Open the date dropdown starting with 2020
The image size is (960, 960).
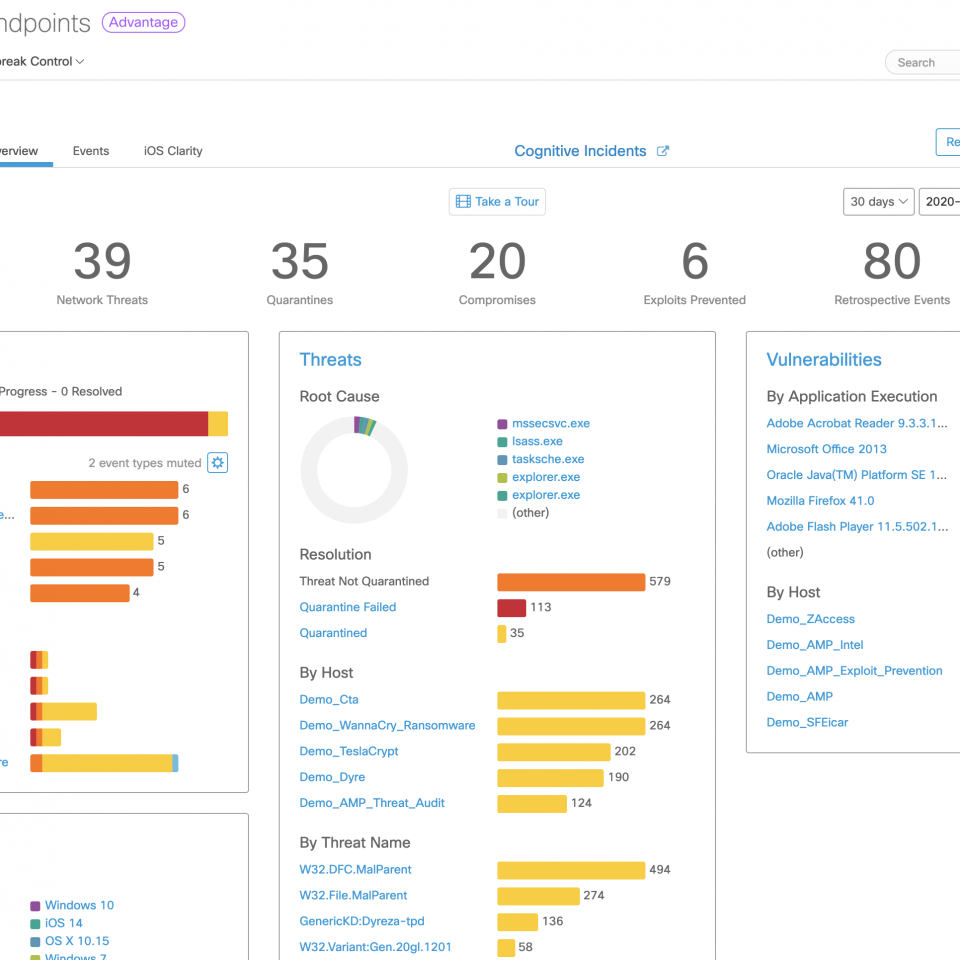[940, 202]
